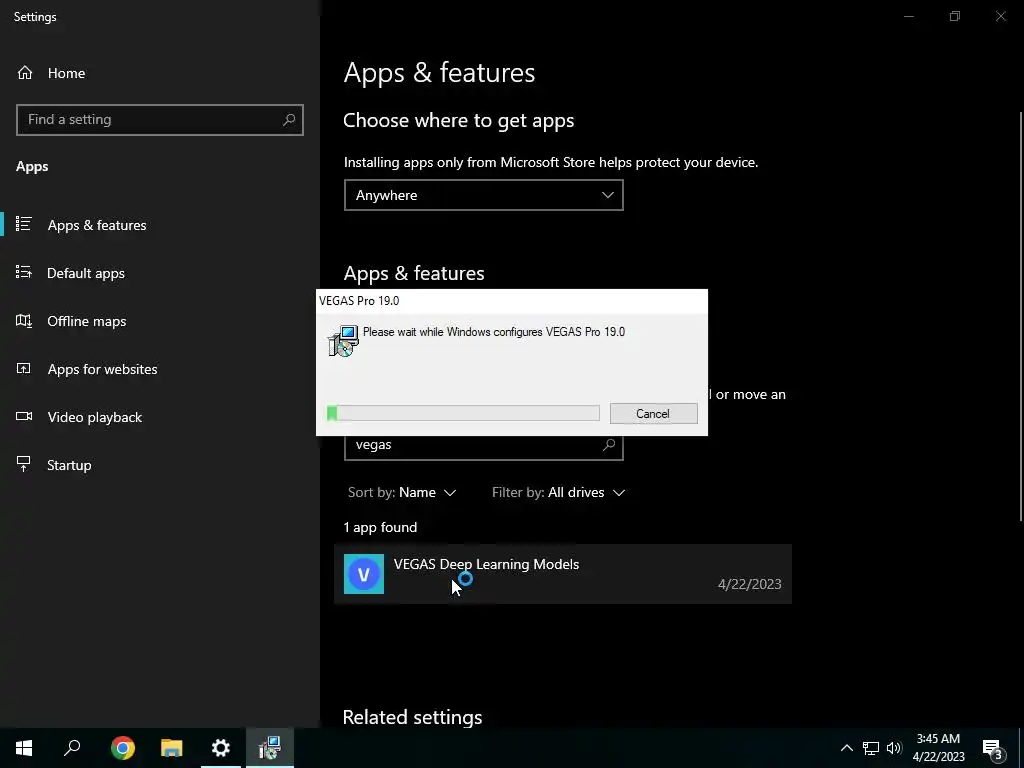This screenshot has height=768, width=1024.
Task: Show hidden system tray icons
Action: (846, 748)
